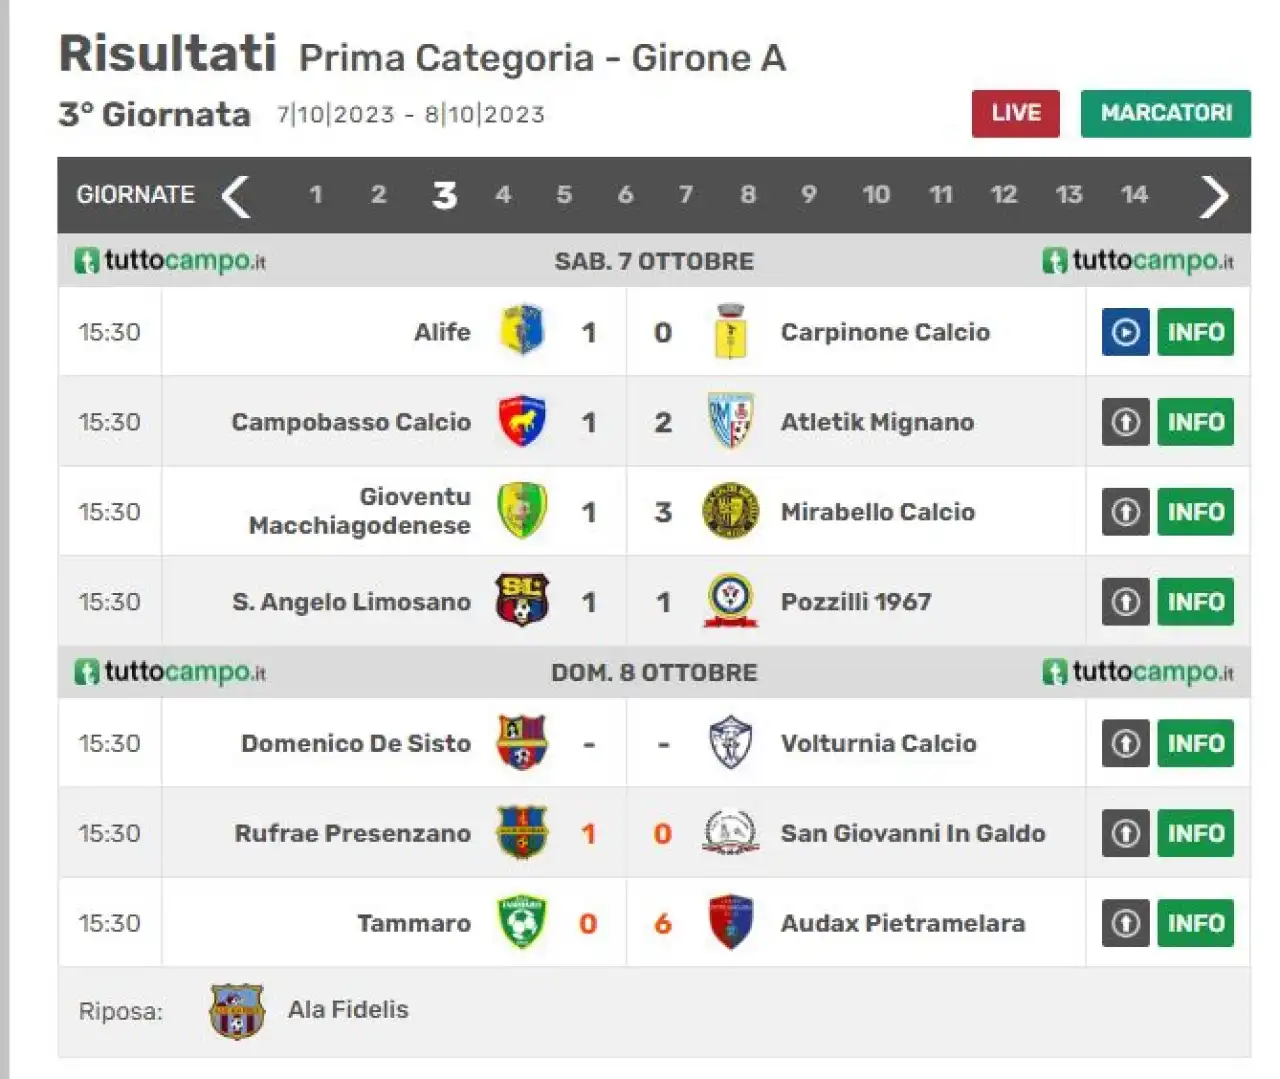
Task: Open the MARCATORI button
Action: (1165, 113)
